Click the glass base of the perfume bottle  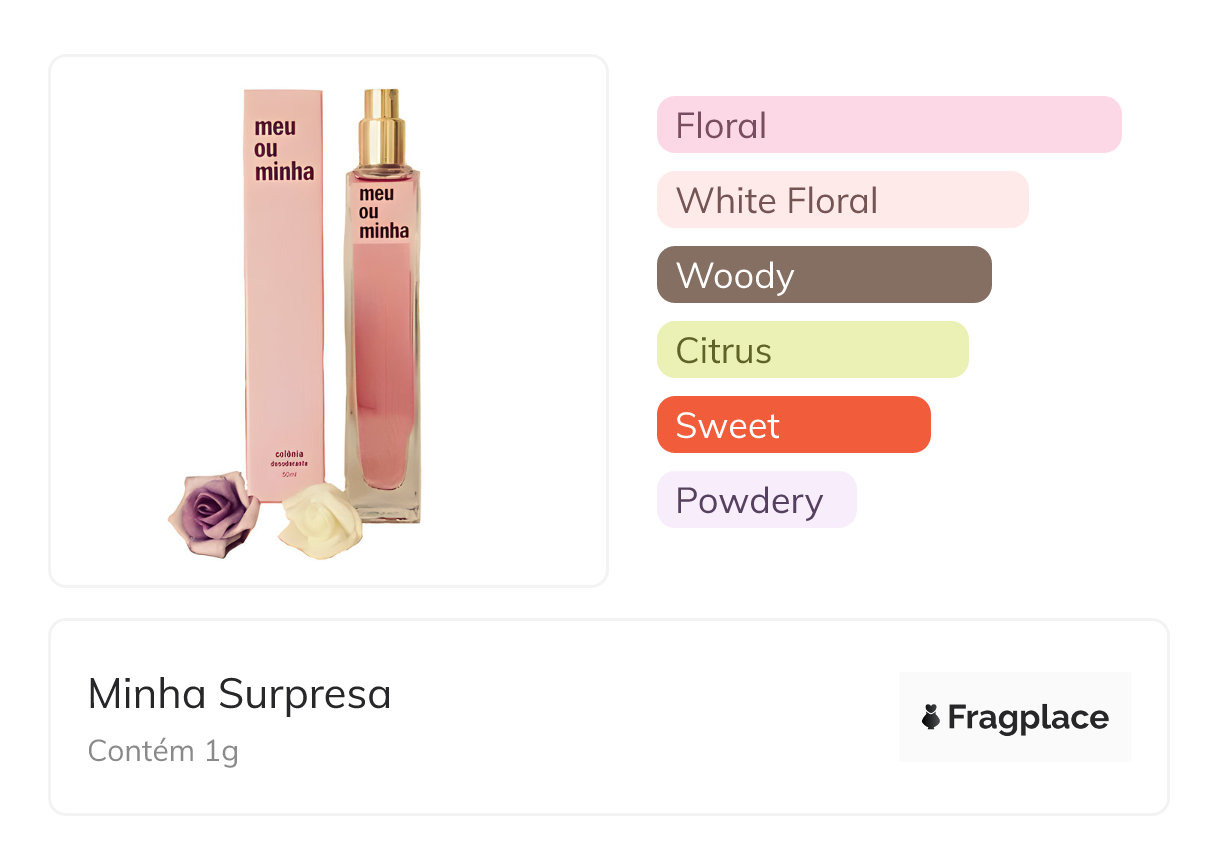point(384,505)
